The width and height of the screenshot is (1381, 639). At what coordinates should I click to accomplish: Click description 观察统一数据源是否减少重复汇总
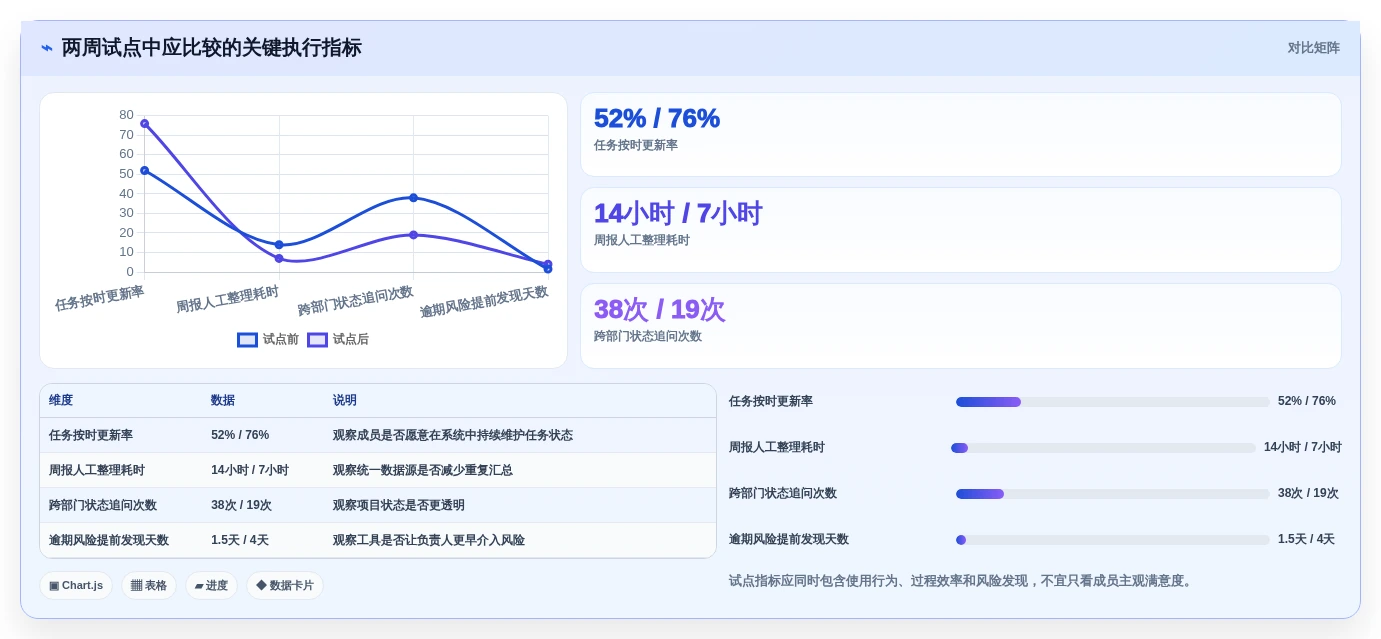[x=423, y=470]
